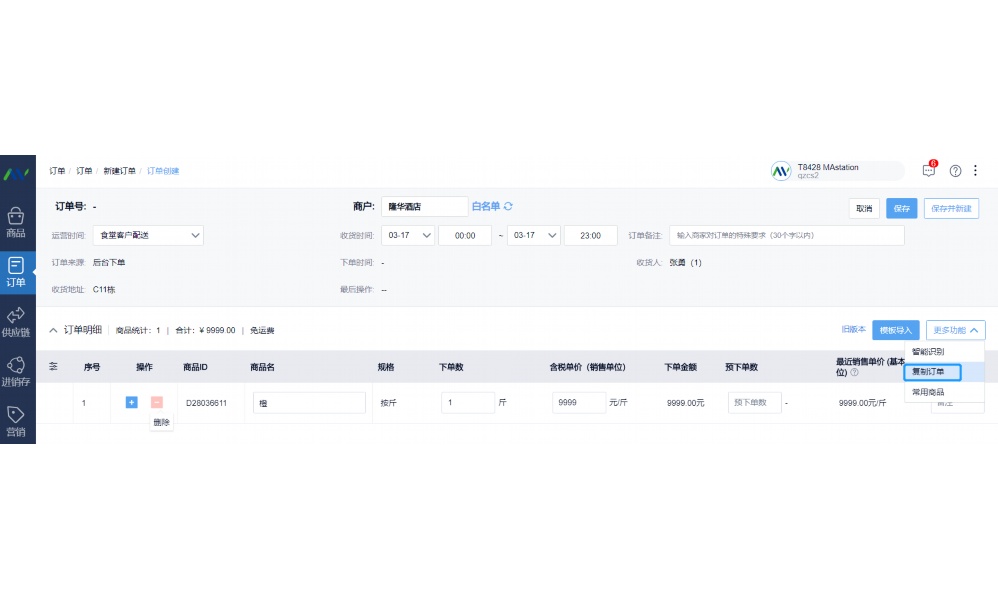
Task: Click first 订单 breadcrumb link
Action: [57, 171]
